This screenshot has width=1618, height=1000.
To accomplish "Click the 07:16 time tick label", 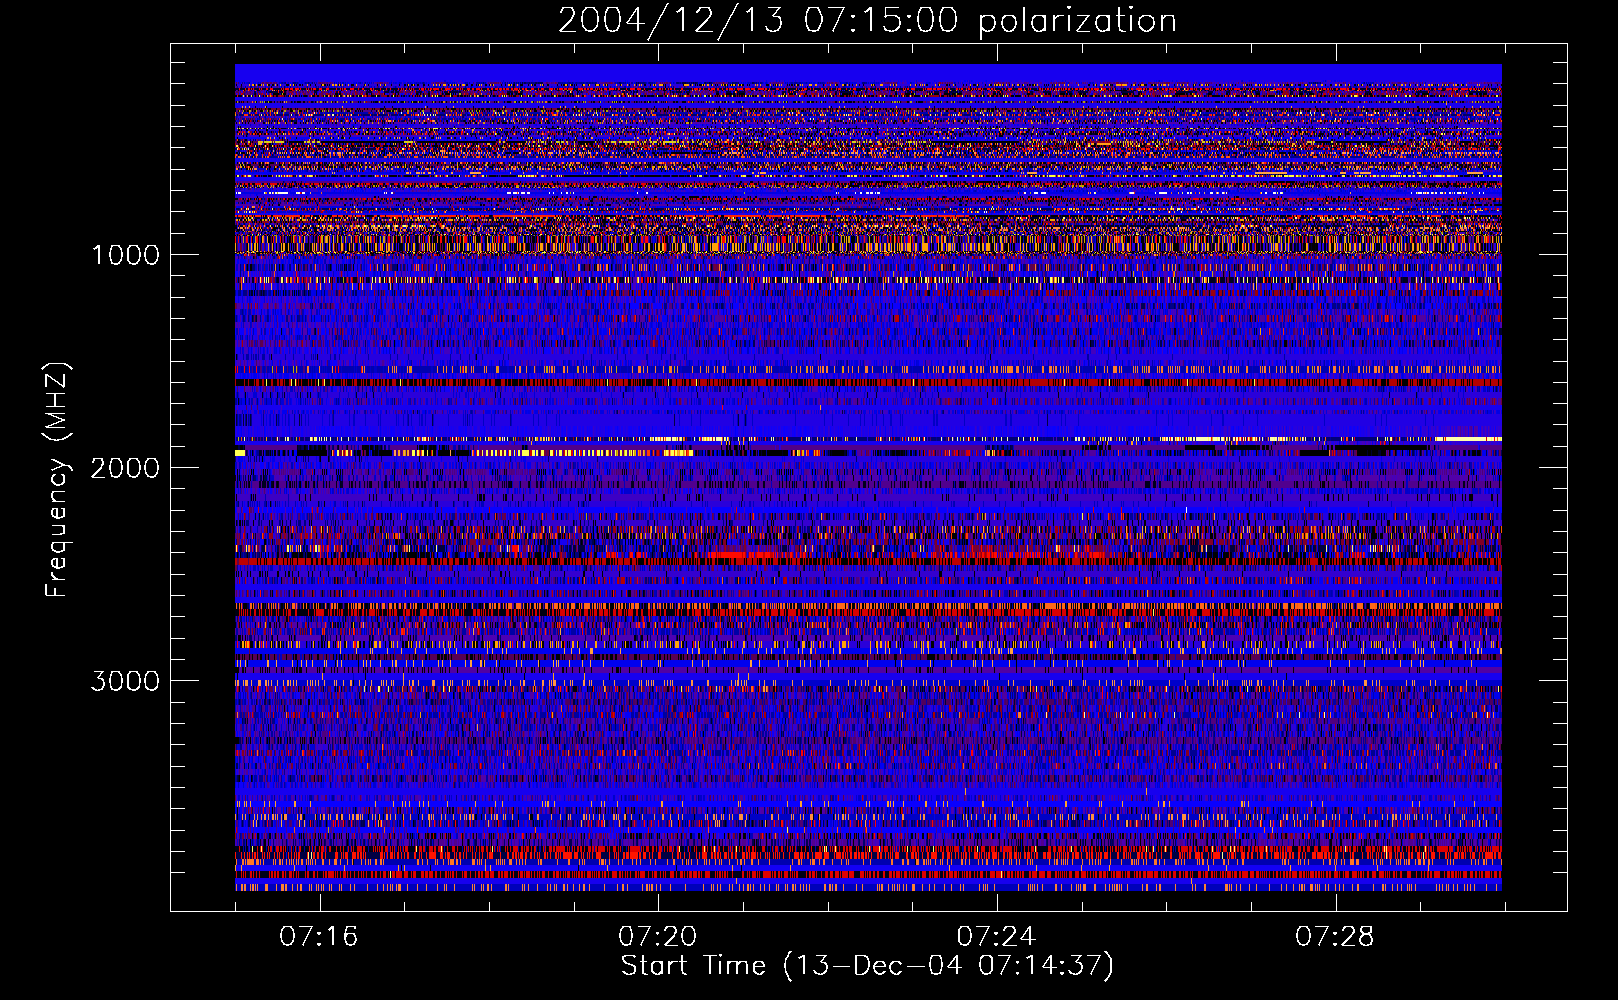I will point(319,937).
